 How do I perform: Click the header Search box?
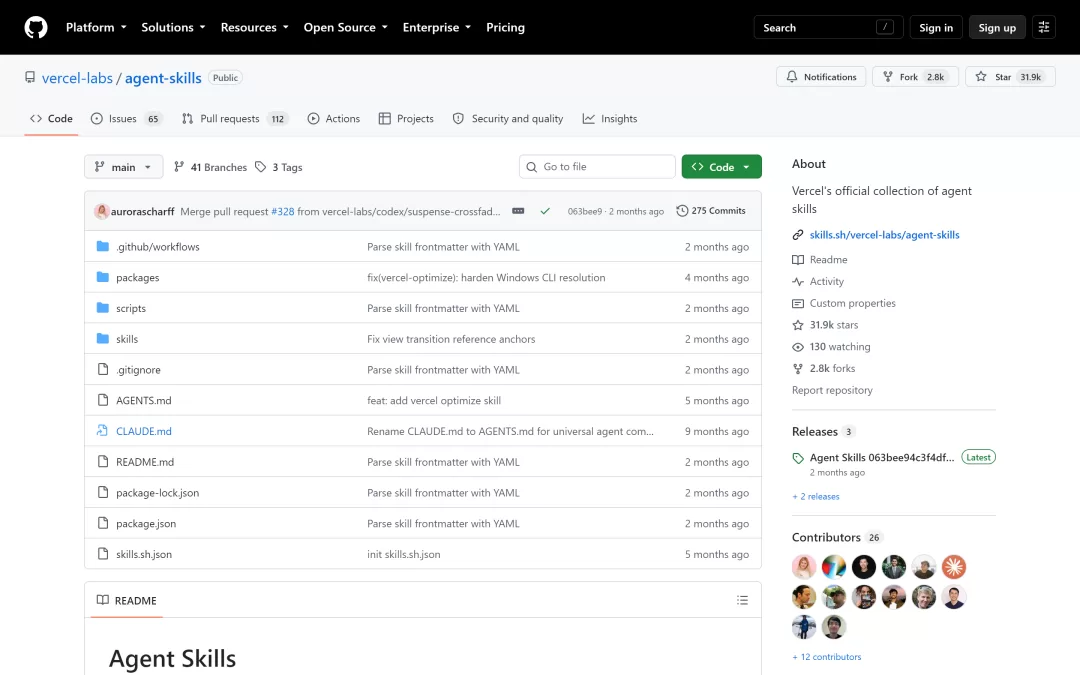pos(828,28)
